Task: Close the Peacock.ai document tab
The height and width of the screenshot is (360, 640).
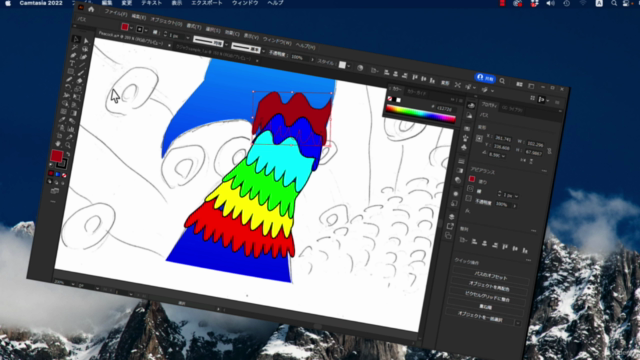Action: [x=169, y=45]
